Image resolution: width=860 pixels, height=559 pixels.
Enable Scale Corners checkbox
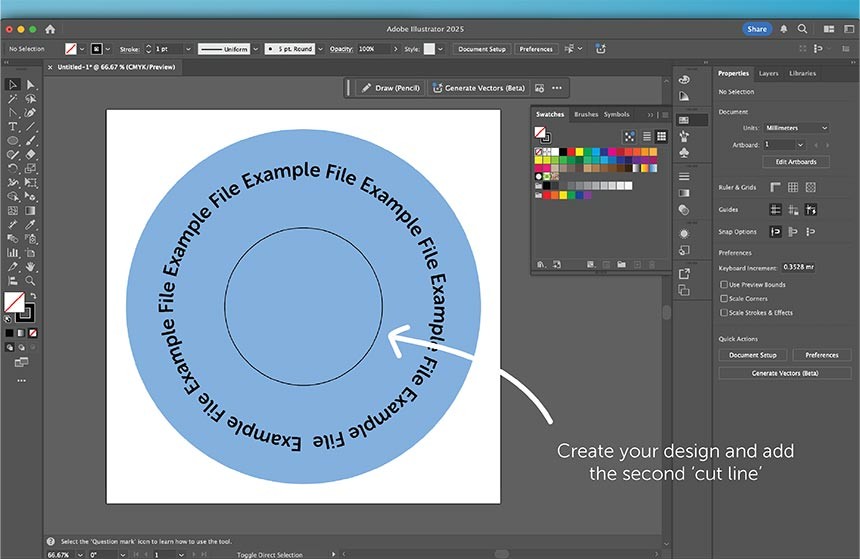(x=724, y=298)
